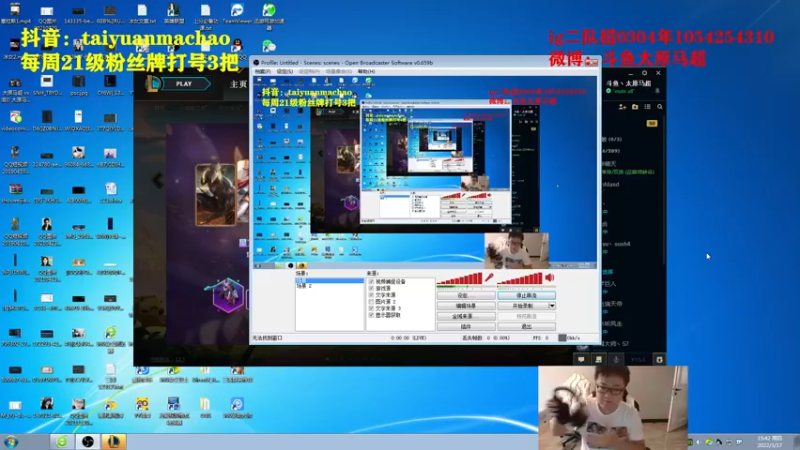Toggle the 游戏源 source checkbox

(371, 288)
